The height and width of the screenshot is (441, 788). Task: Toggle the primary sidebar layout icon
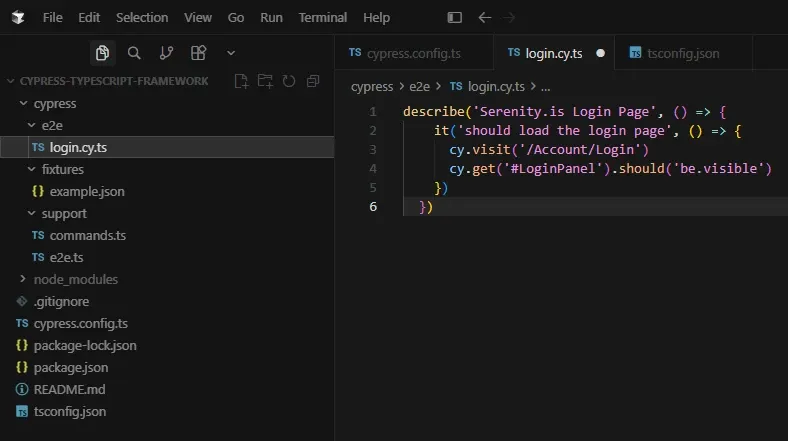454,18
